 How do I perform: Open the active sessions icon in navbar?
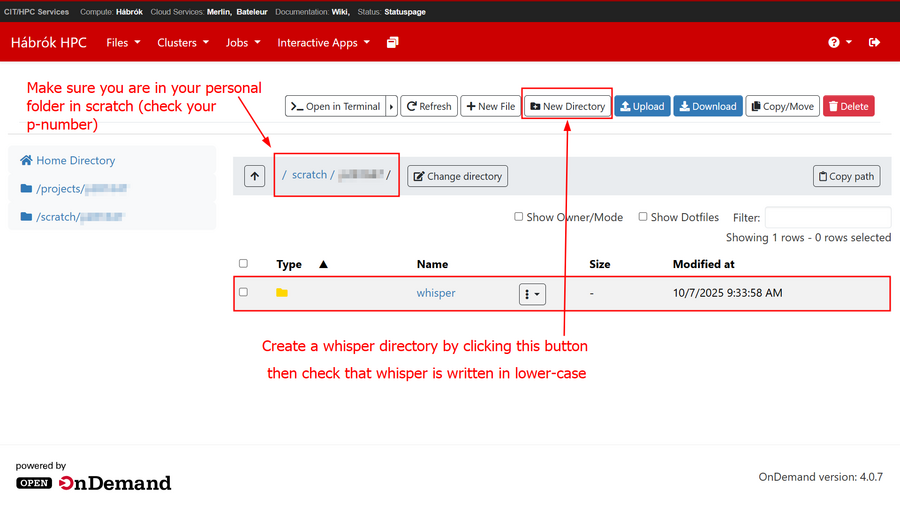[393, 43]
